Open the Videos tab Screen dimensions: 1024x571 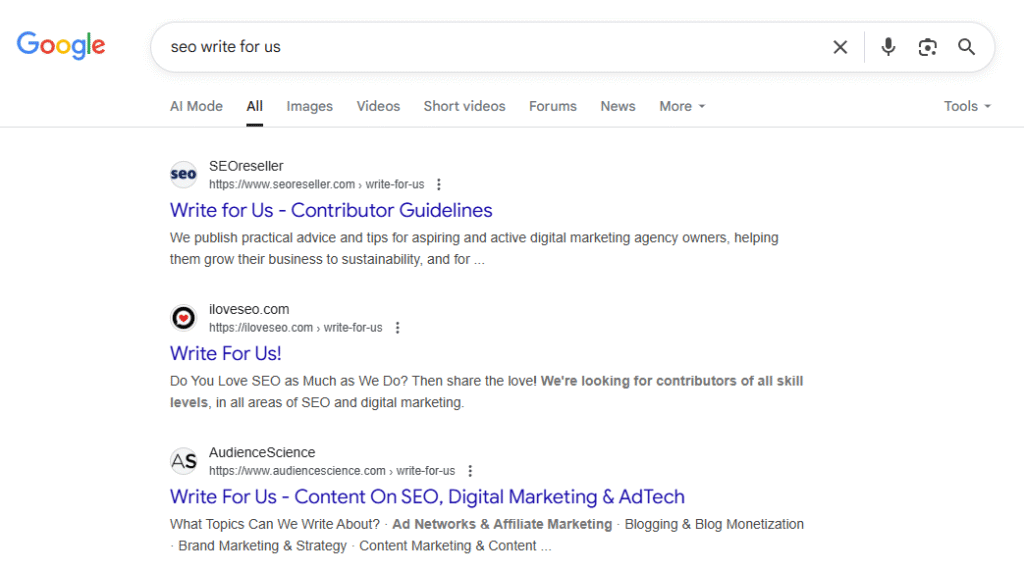[378, 106]
